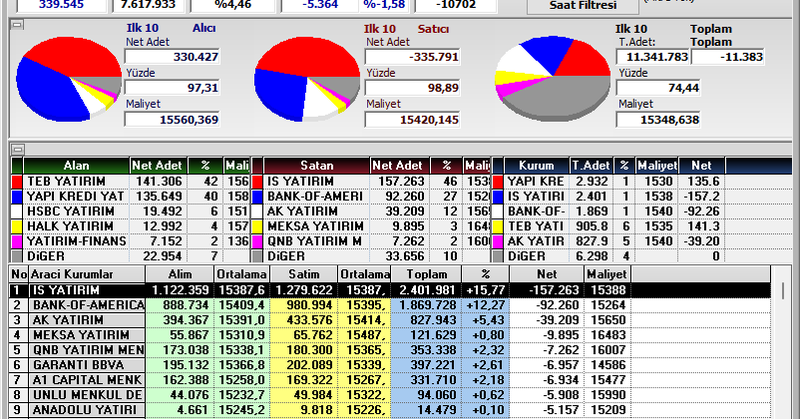Collapse the pie charts panel
The height and width of the screenshot is (419, 800).
click(17, 24)
